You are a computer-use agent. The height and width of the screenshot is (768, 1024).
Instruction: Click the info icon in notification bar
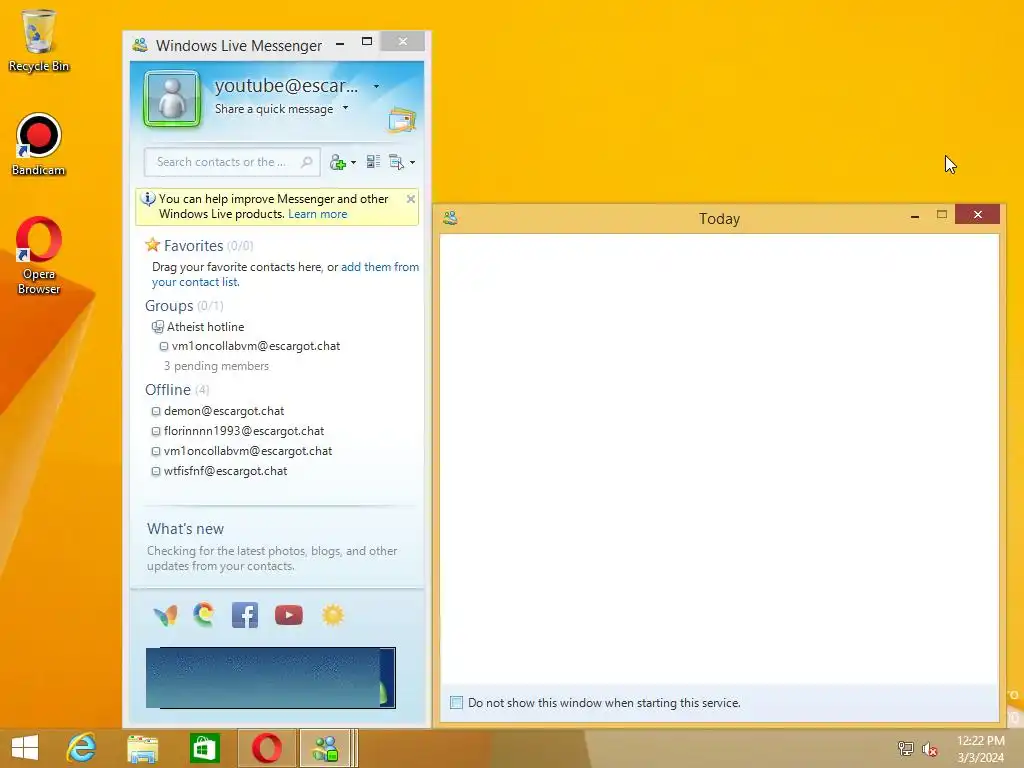point(148,199)
